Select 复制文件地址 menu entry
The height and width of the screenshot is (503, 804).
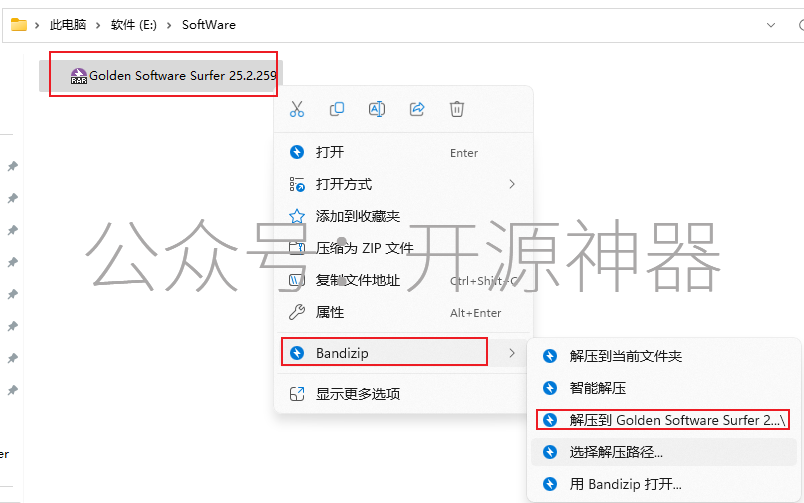pyautogui.click(x=404, y=280)
